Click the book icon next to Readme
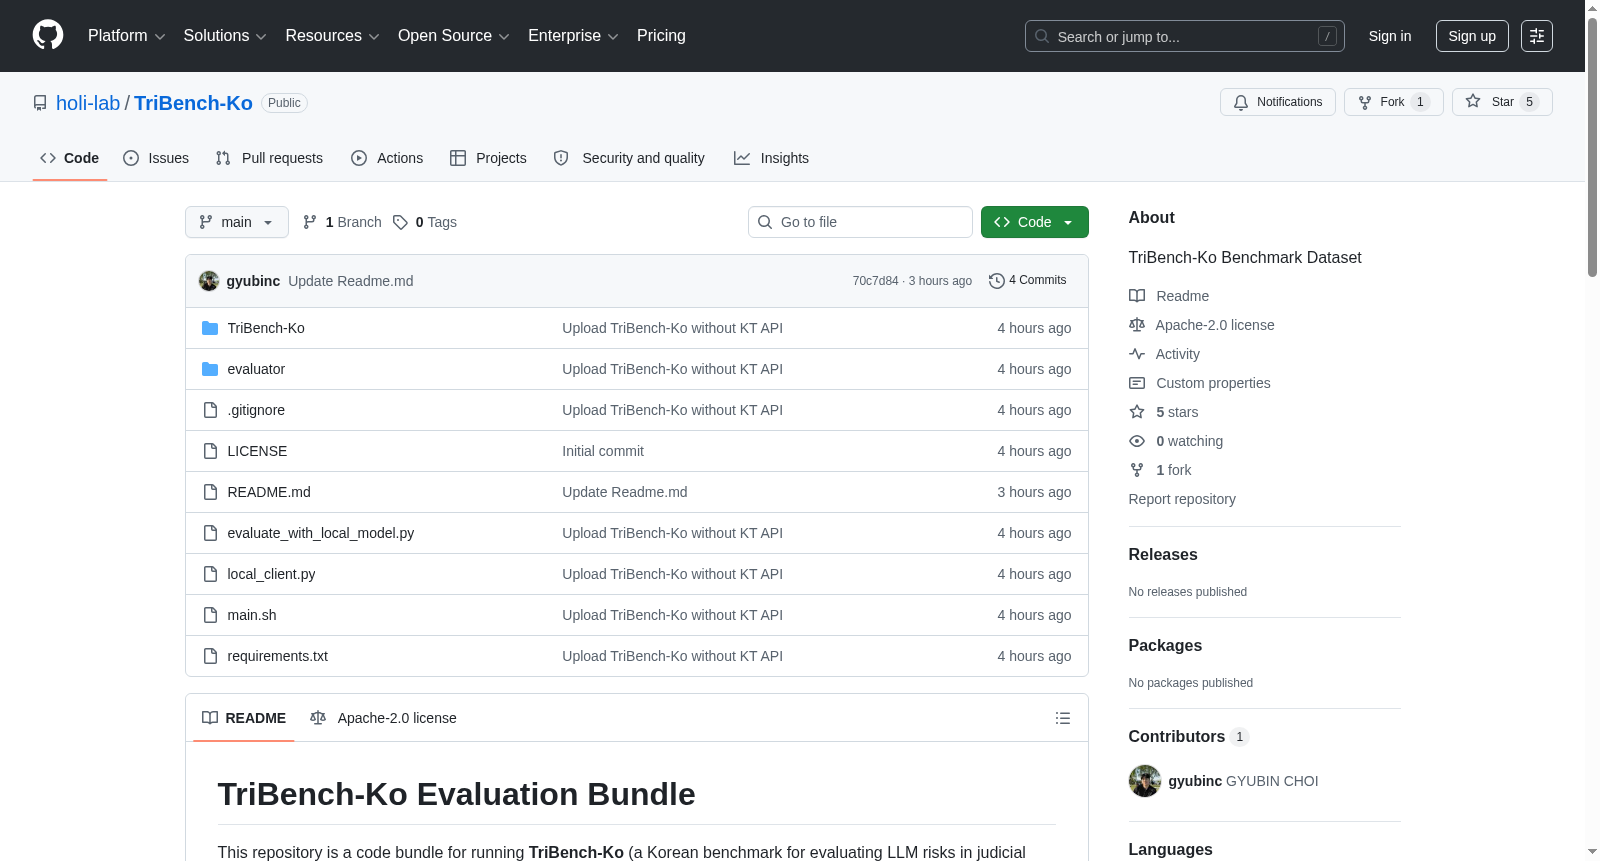Screen dimensions: 1600x861 click(1137, 296)
